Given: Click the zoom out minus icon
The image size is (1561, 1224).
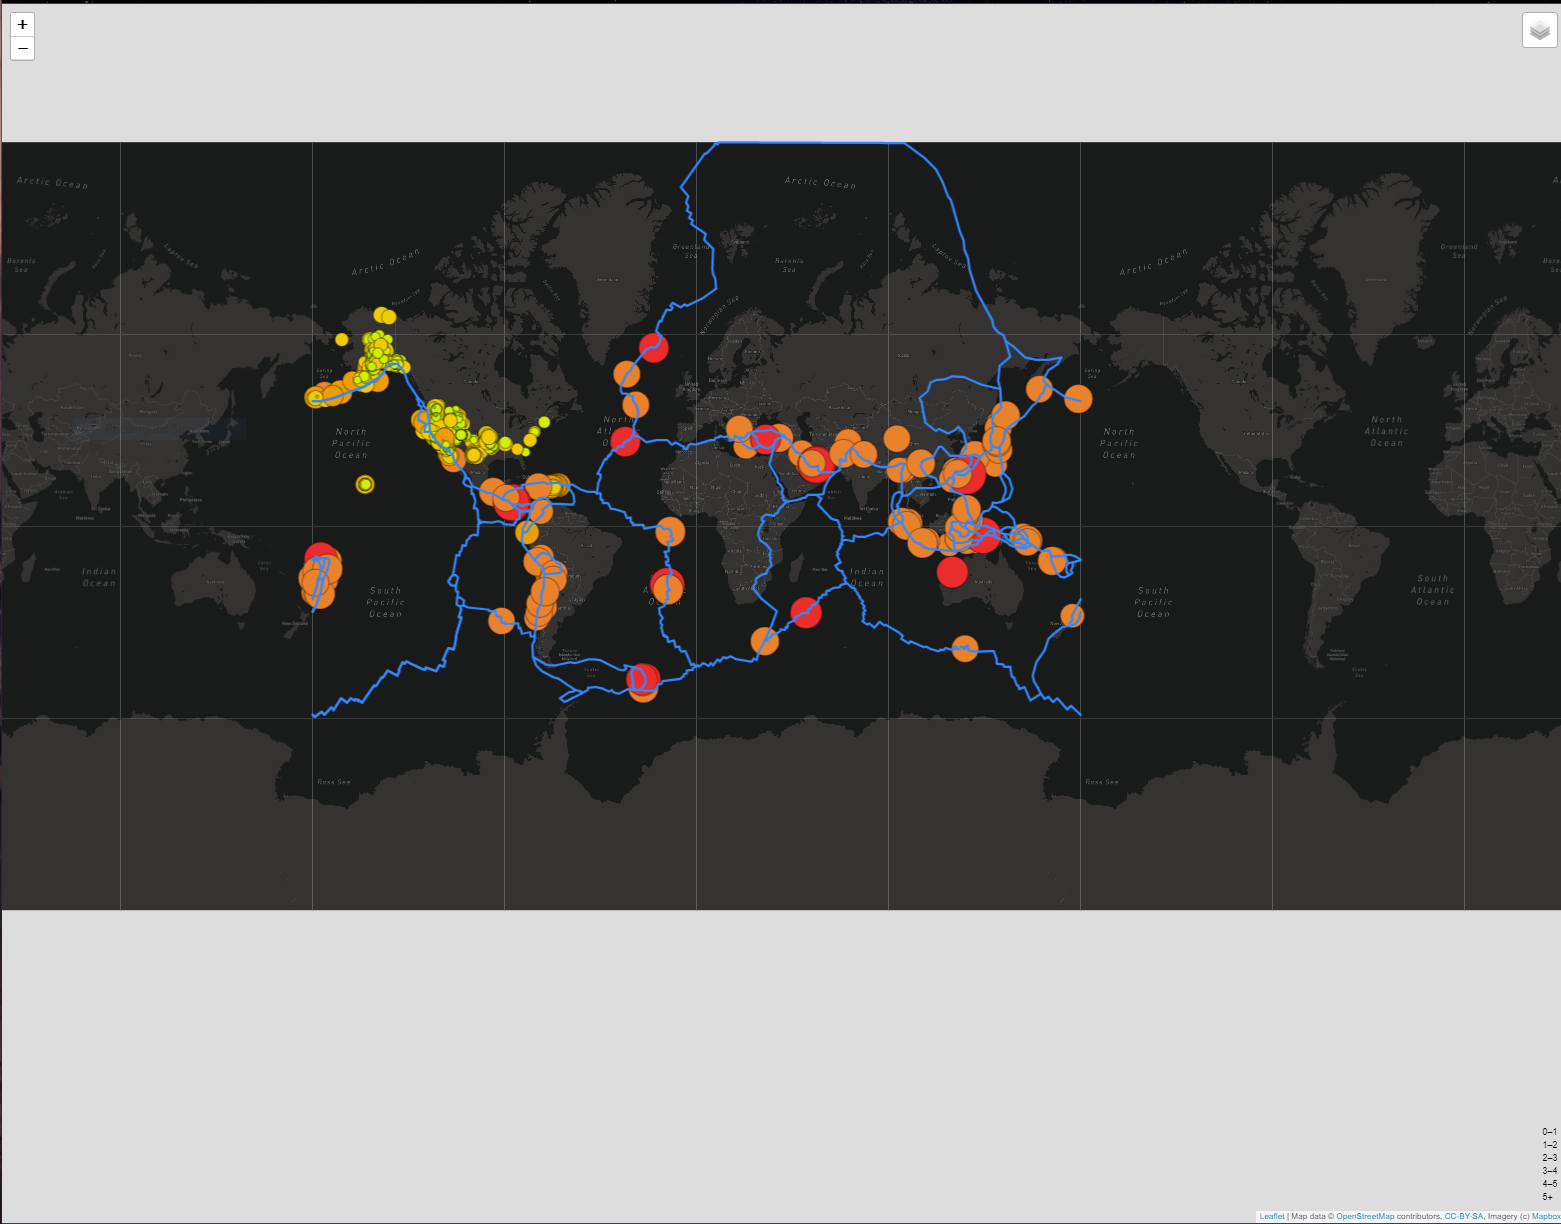Looking at the screenshot, I should (x=22, y=49).
